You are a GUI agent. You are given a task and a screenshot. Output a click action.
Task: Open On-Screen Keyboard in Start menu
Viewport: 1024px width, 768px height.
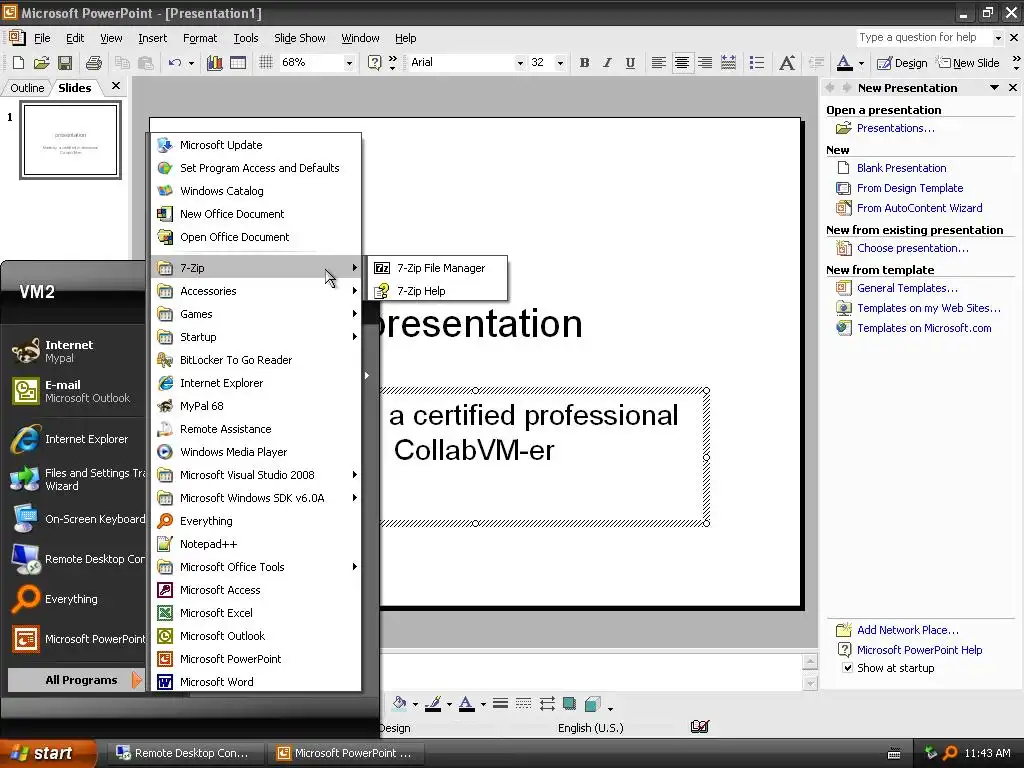pyautogui.click(x=76, y=519)
